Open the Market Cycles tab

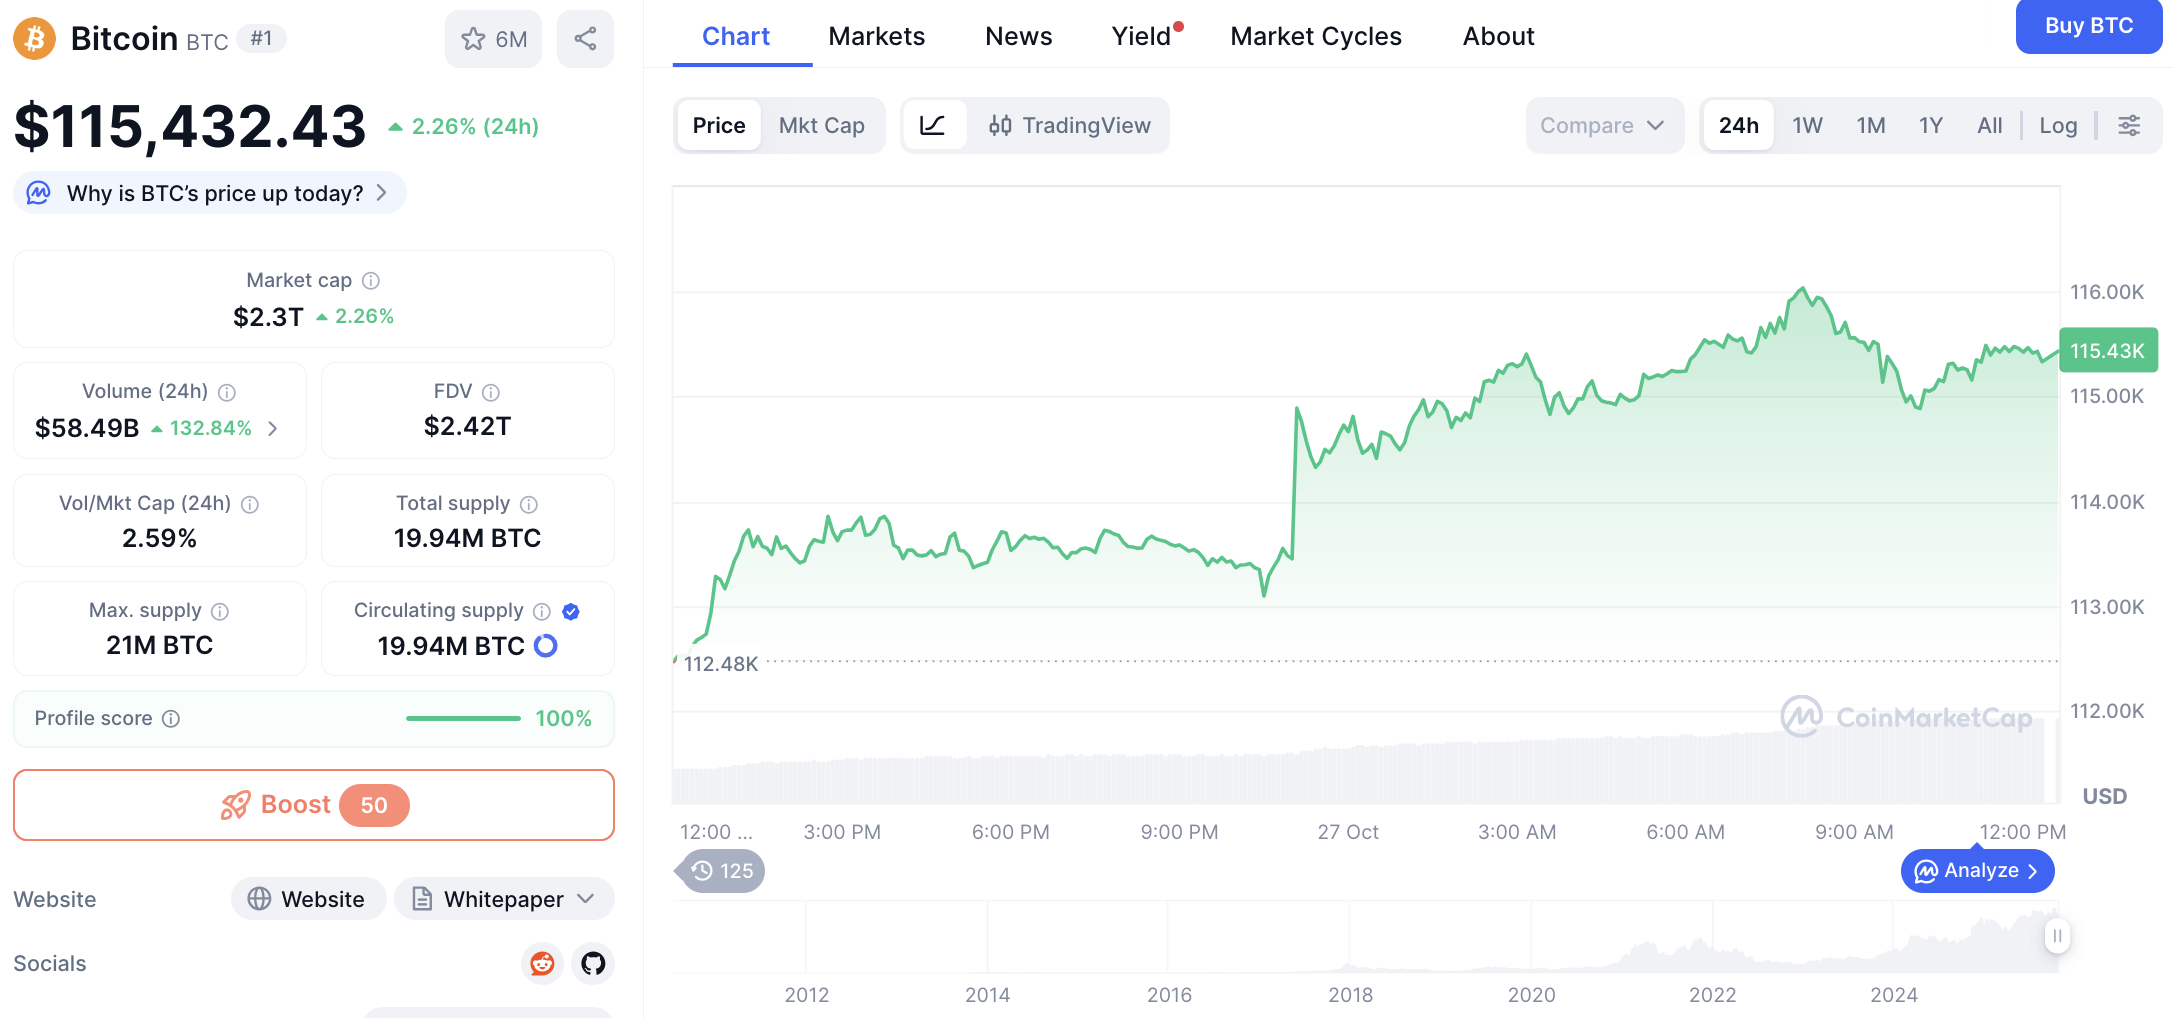click(x=1315, y=37)
